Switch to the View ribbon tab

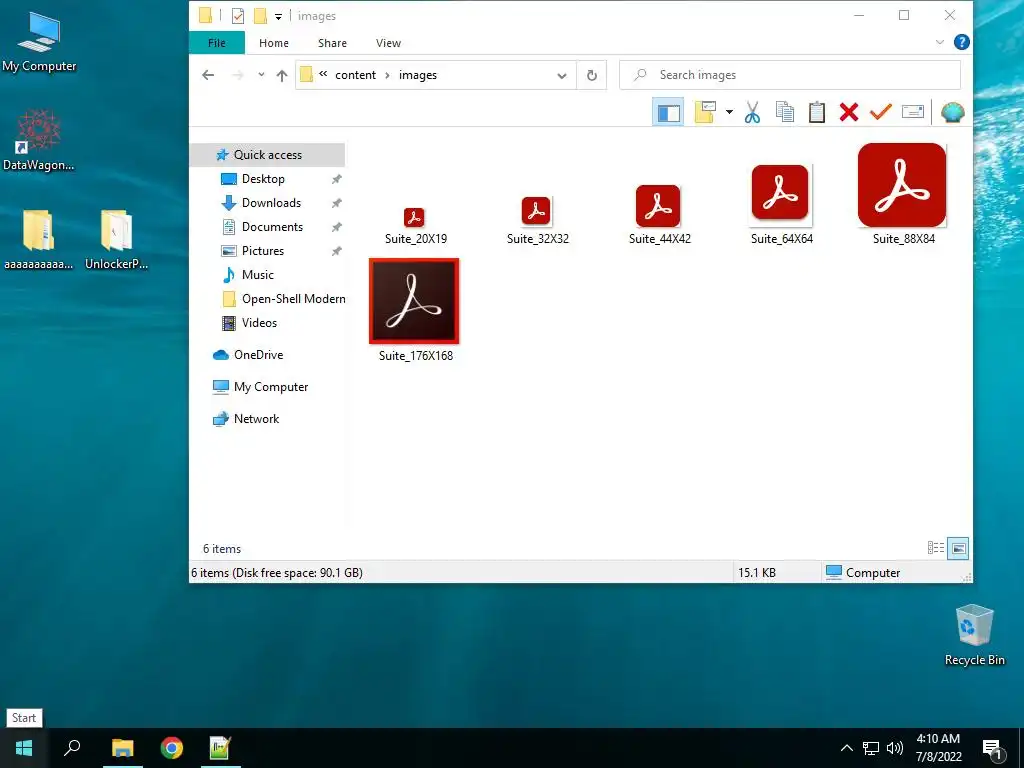point(389,43)
